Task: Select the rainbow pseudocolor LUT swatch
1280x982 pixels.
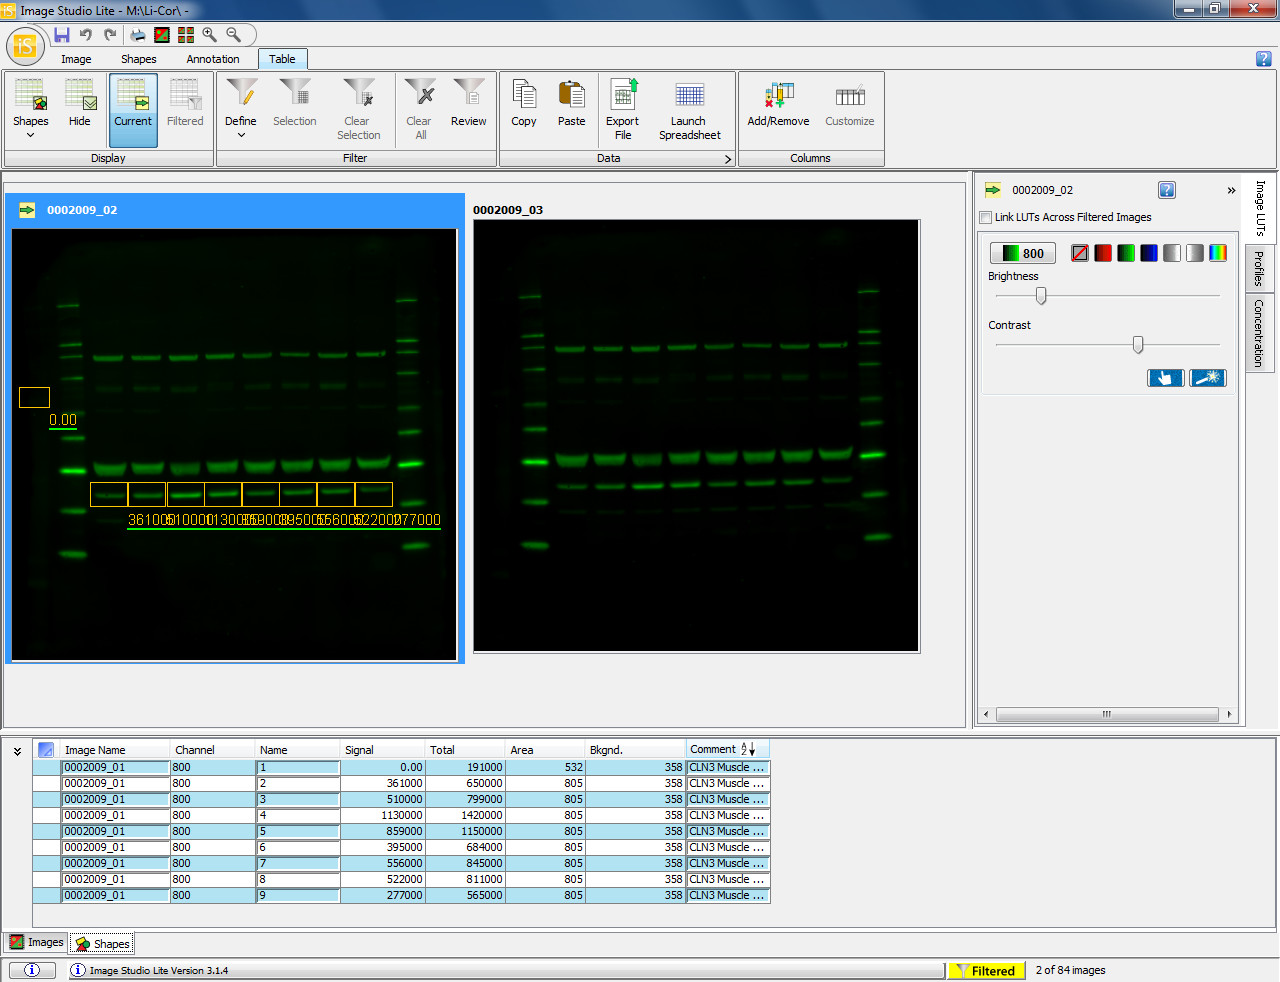Action: tap(1217, 253)
